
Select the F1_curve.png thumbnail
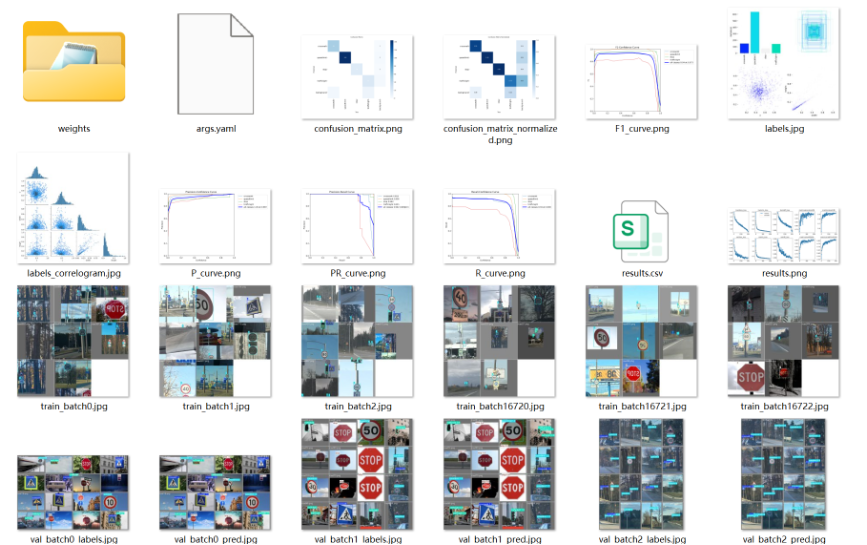641,82
